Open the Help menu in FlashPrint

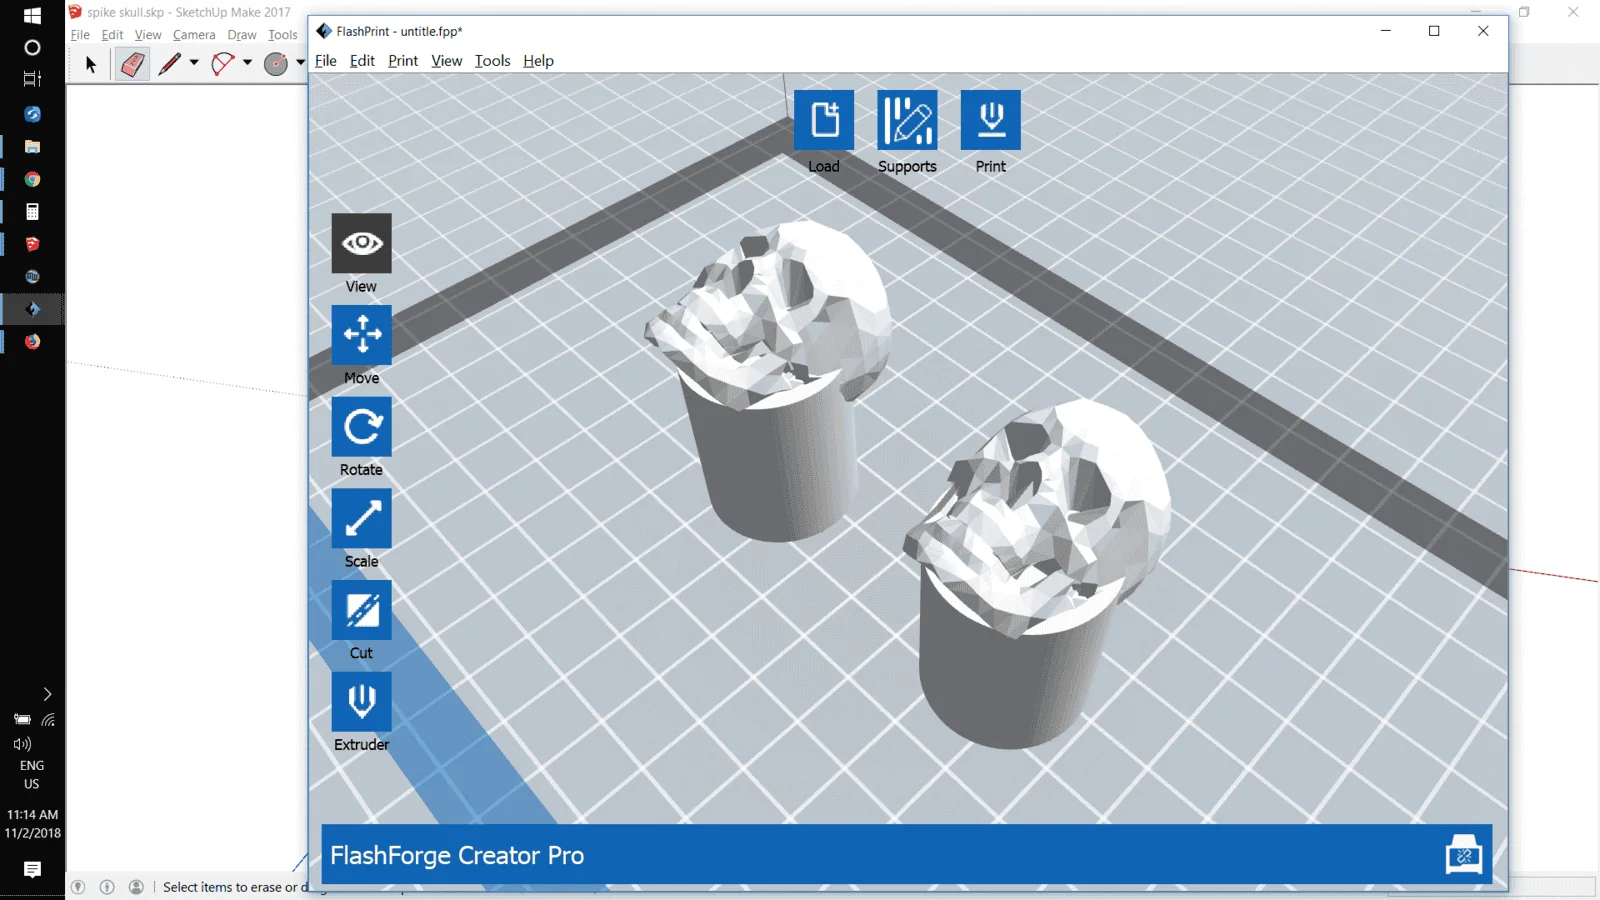[x=538, y=61]
